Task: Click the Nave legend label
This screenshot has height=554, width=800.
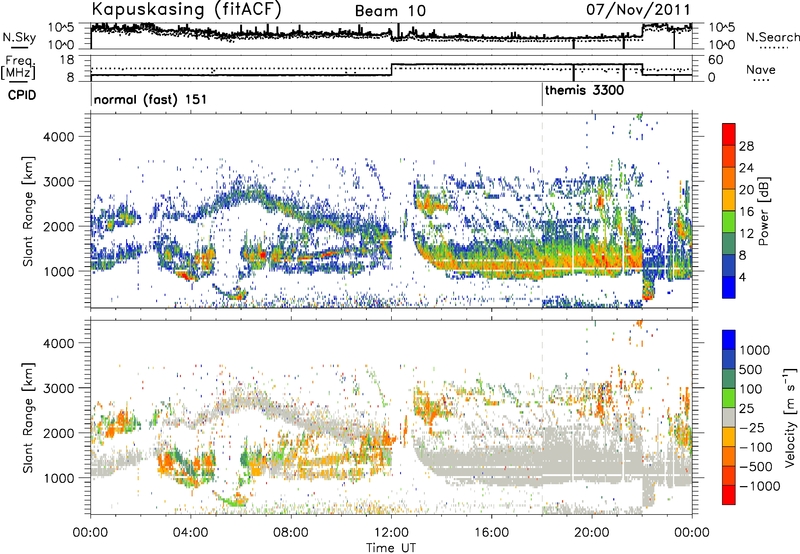Action: point(761,69)
